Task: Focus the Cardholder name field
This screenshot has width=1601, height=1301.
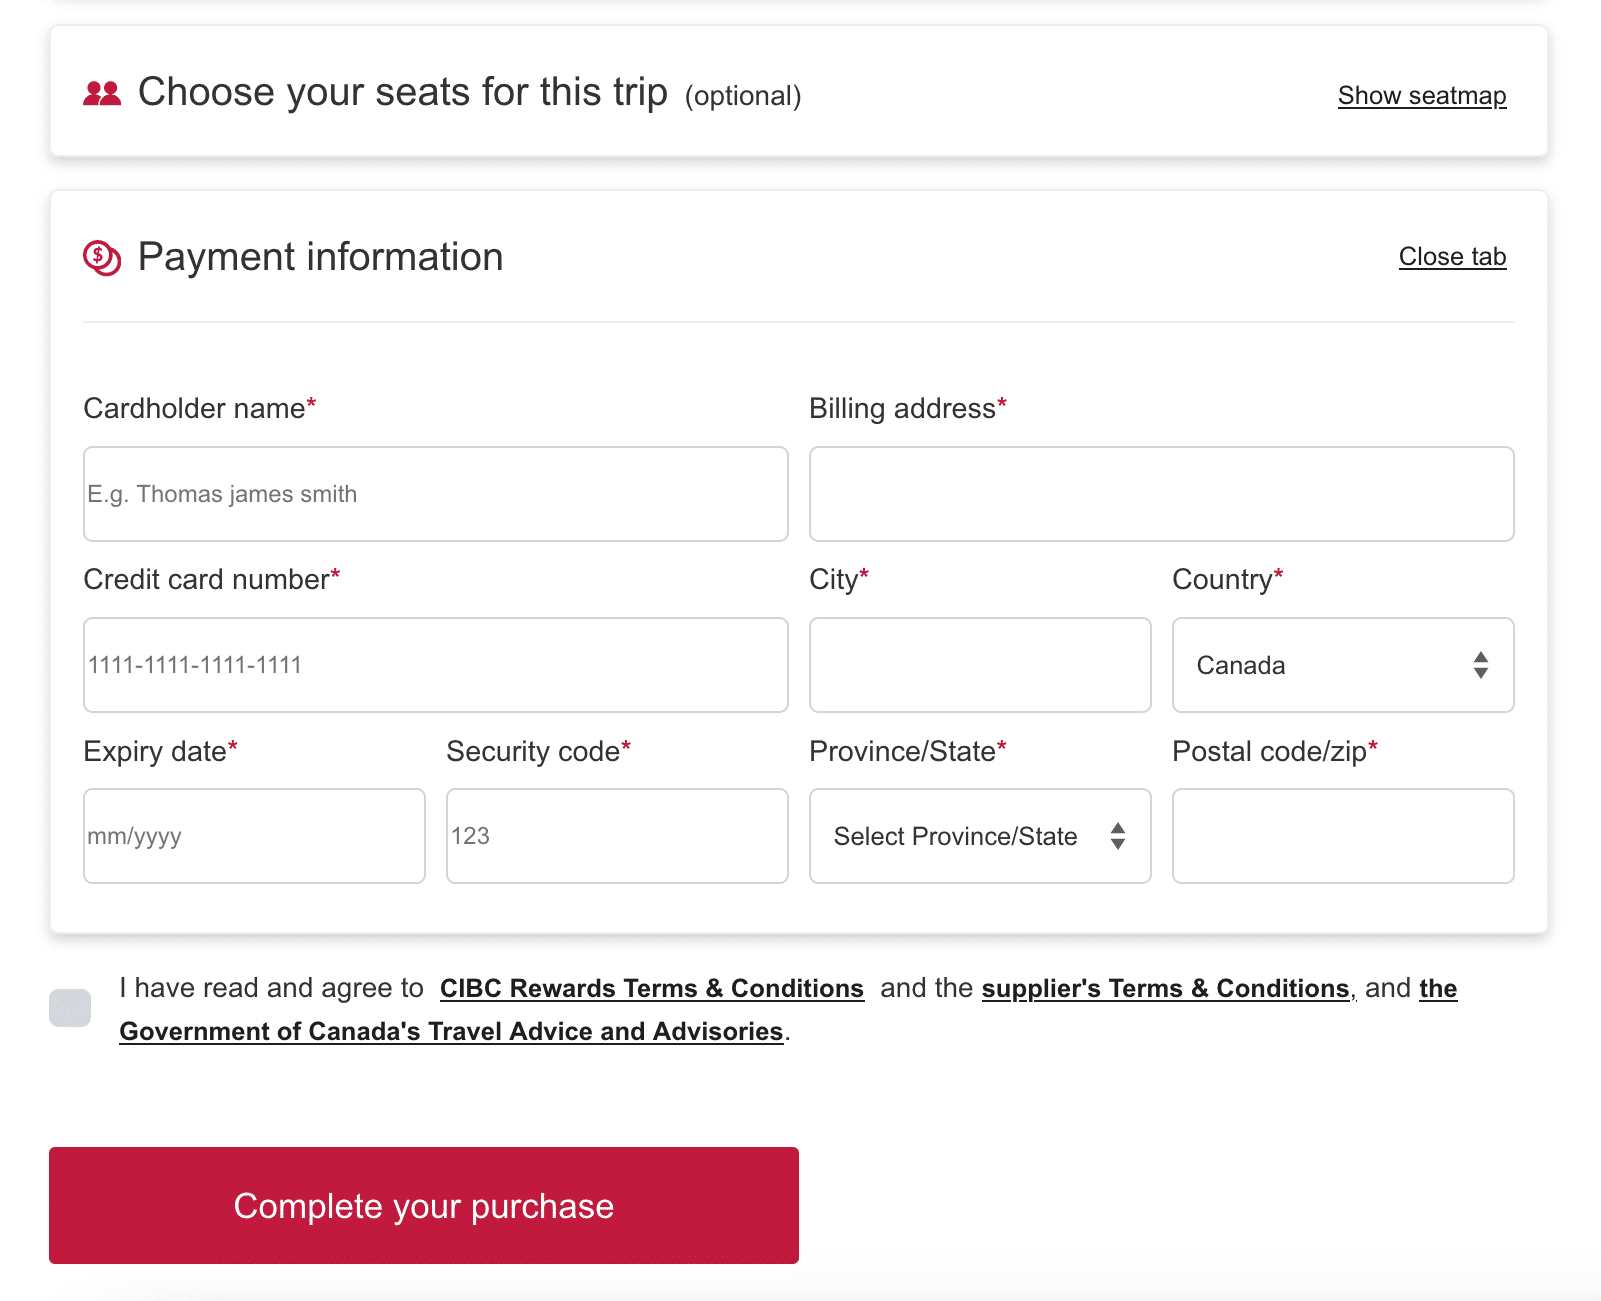Action: tap(435, 494)
